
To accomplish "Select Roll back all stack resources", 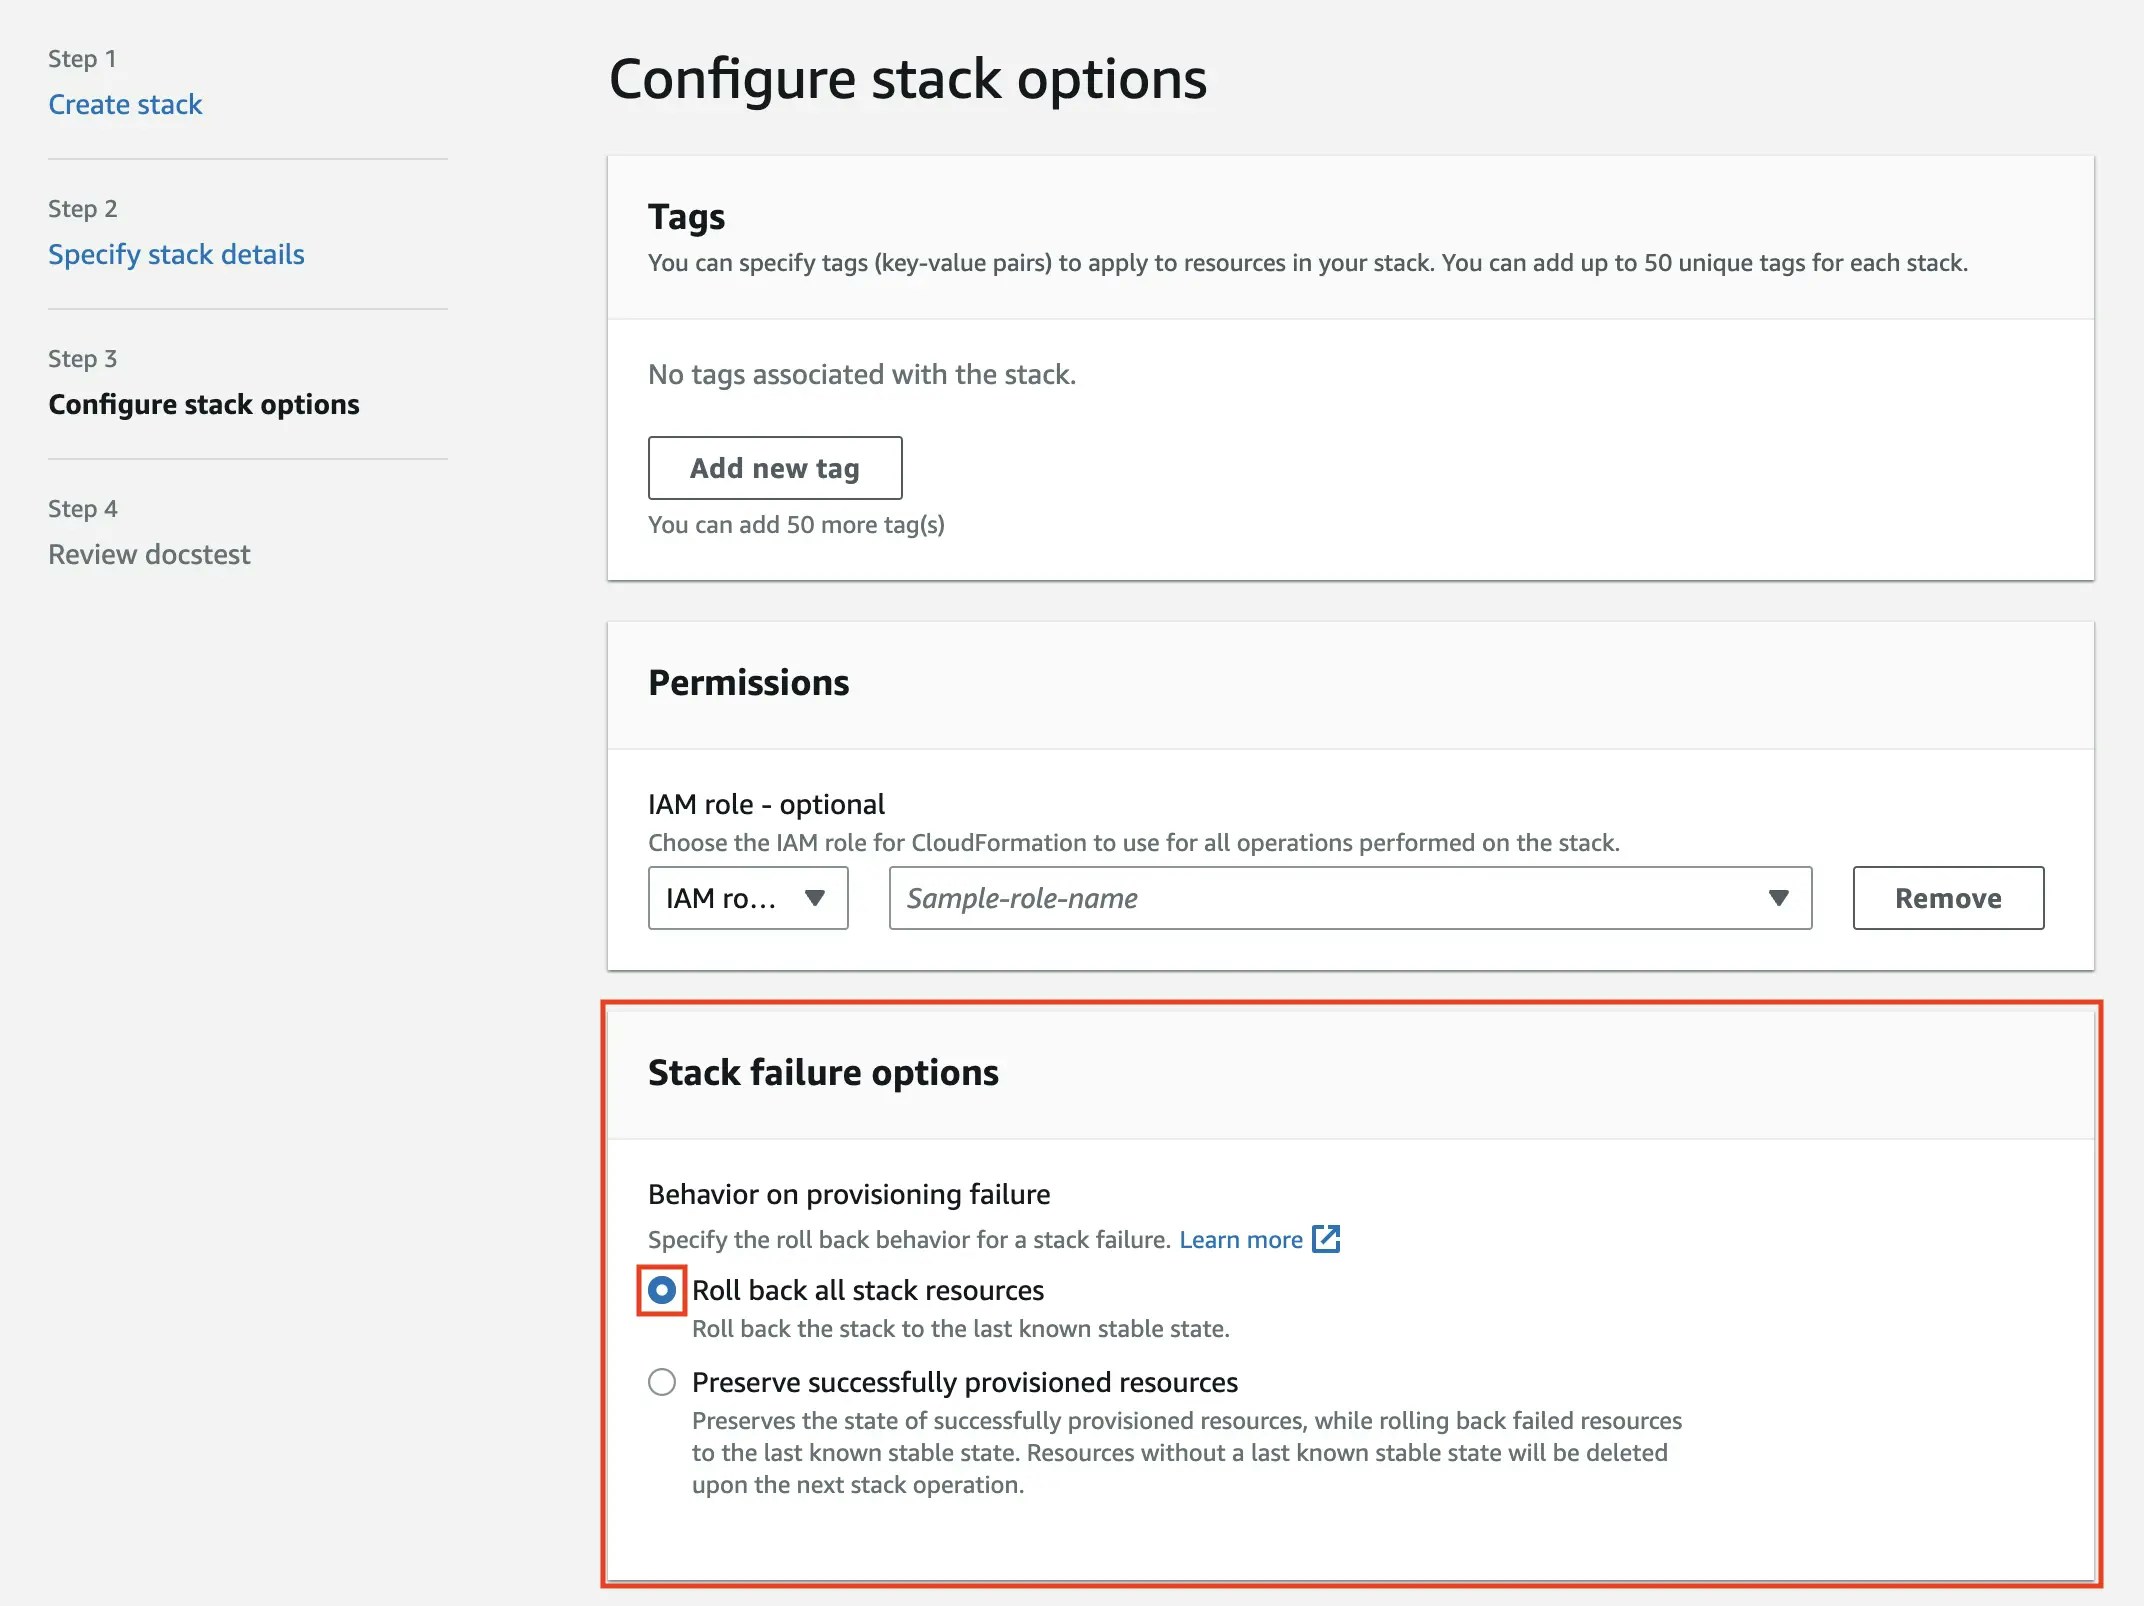I will pyautogui.click(x=661, y=1290).
